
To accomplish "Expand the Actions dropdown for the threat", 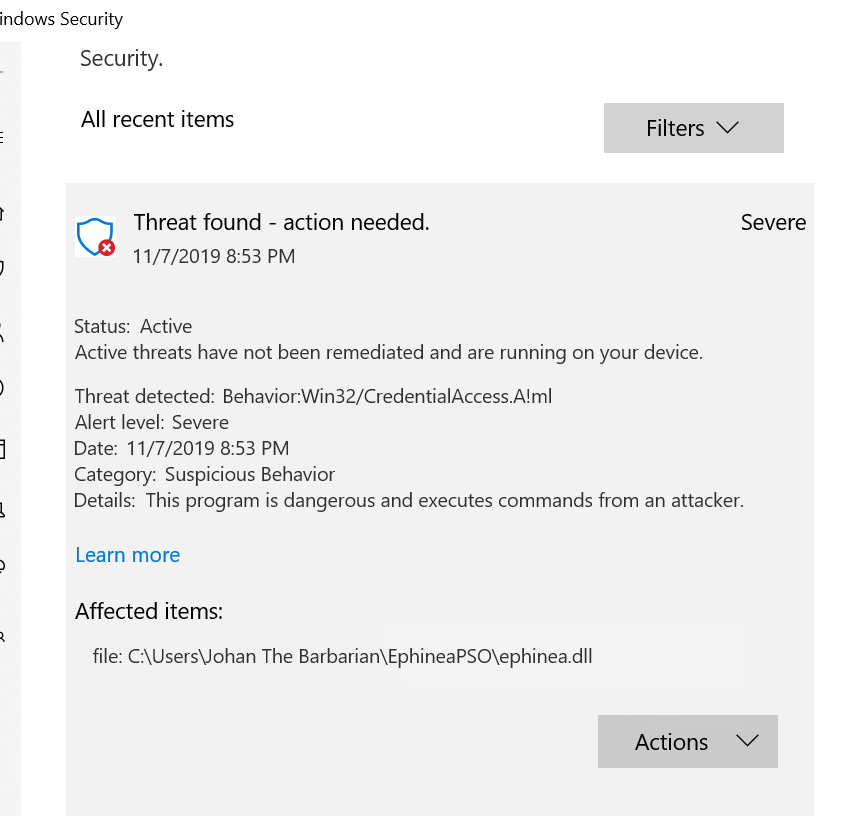I will point(687,741).
